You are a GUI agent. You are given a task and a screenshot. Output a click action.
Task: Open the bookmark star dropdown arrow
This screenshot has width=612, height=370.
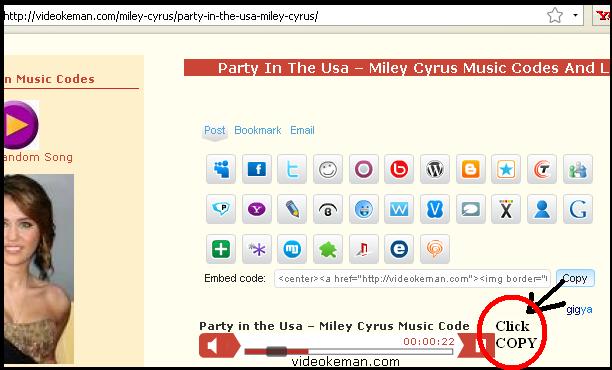coord(575,16)
